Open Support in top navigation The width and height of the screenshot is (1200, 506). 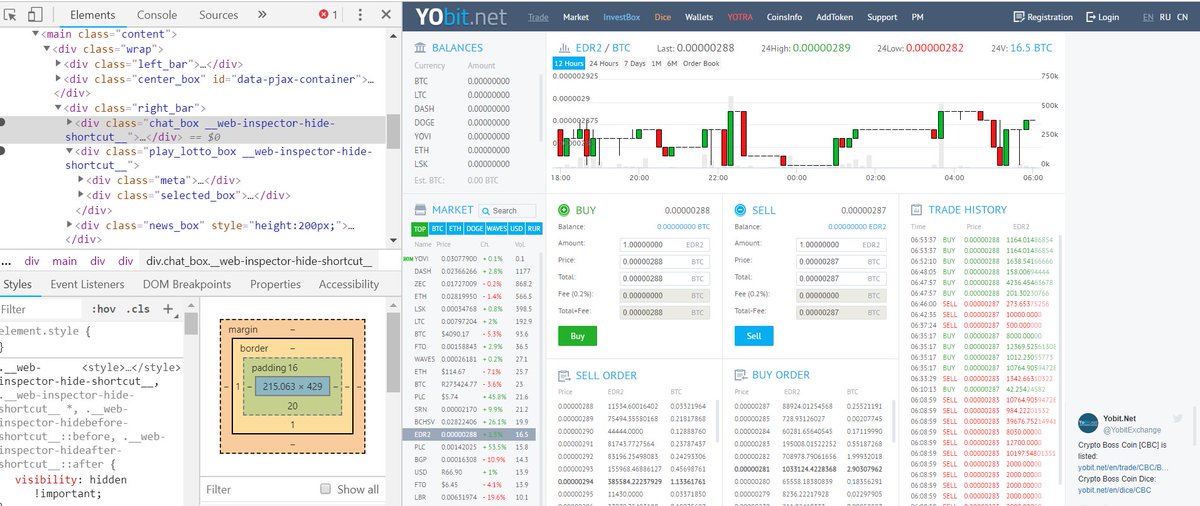point(882,18)
